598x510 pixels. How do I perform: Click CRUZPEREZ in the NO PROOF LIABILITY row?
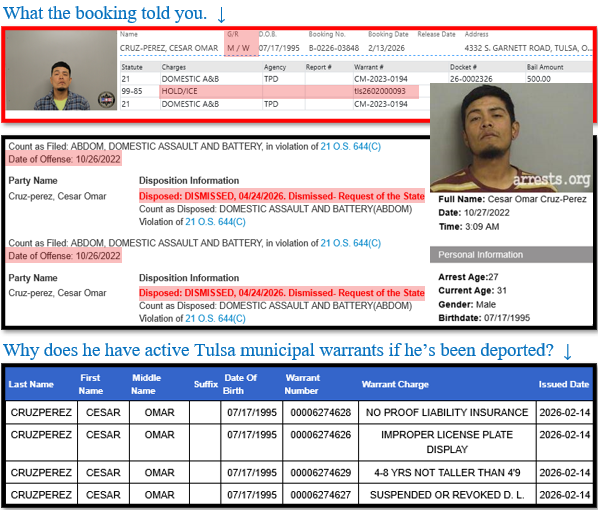pyautogui.click(x=41, y=412)
